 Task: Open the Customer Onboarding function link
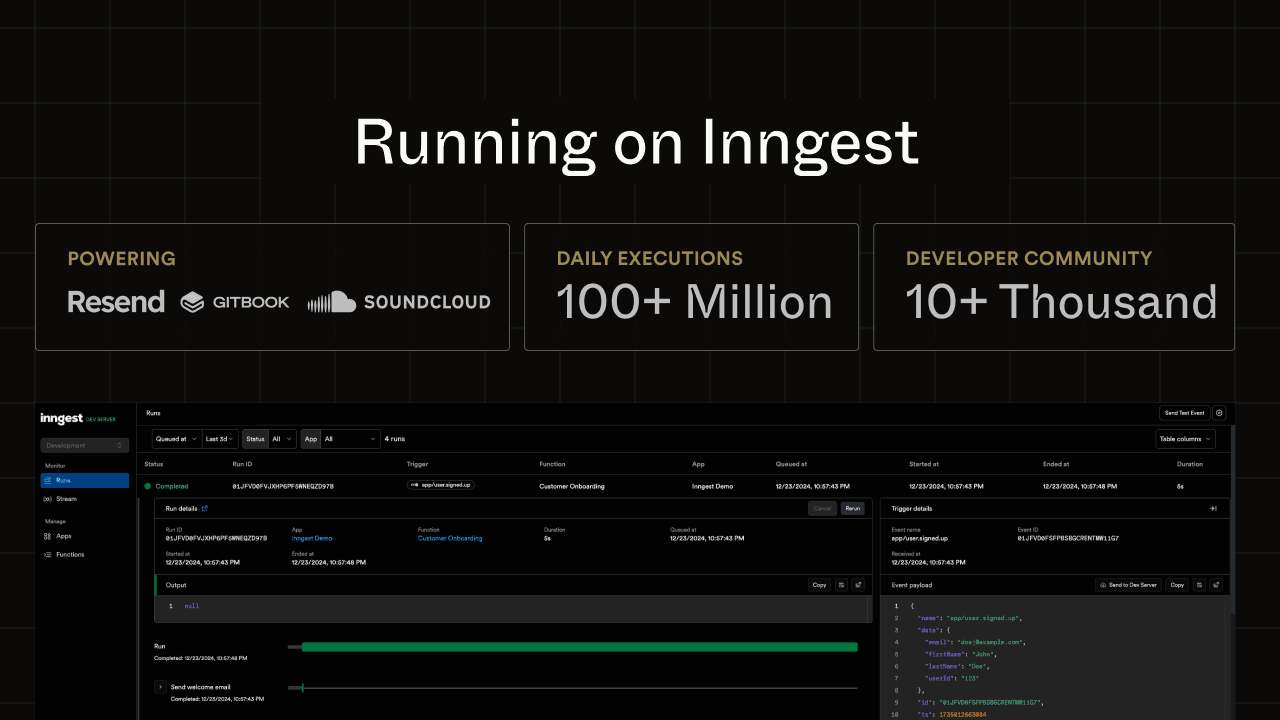click(x=450, y=538)
